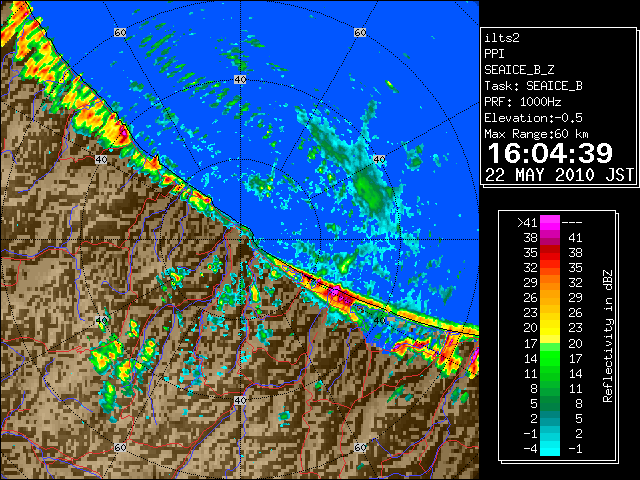Click the ">41" legend label
The width and height of the screenshot is (640, 480).
527,223
